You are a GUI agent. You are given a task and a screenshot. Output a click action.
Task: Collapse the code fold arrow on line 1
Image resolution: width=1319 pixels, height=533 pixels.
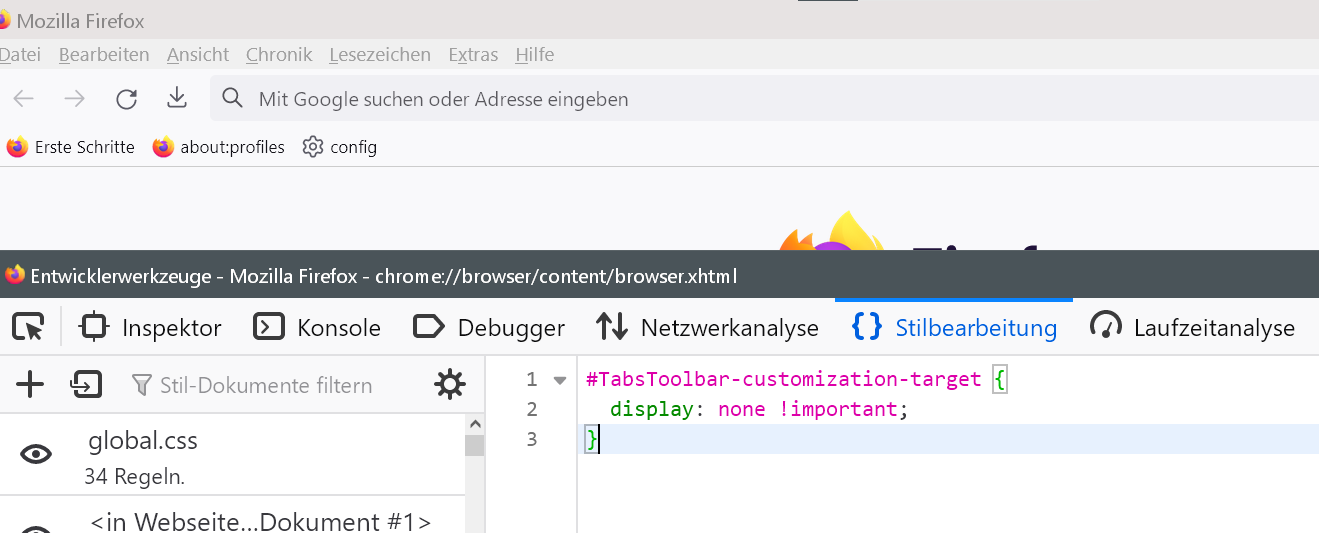point(560,380)
